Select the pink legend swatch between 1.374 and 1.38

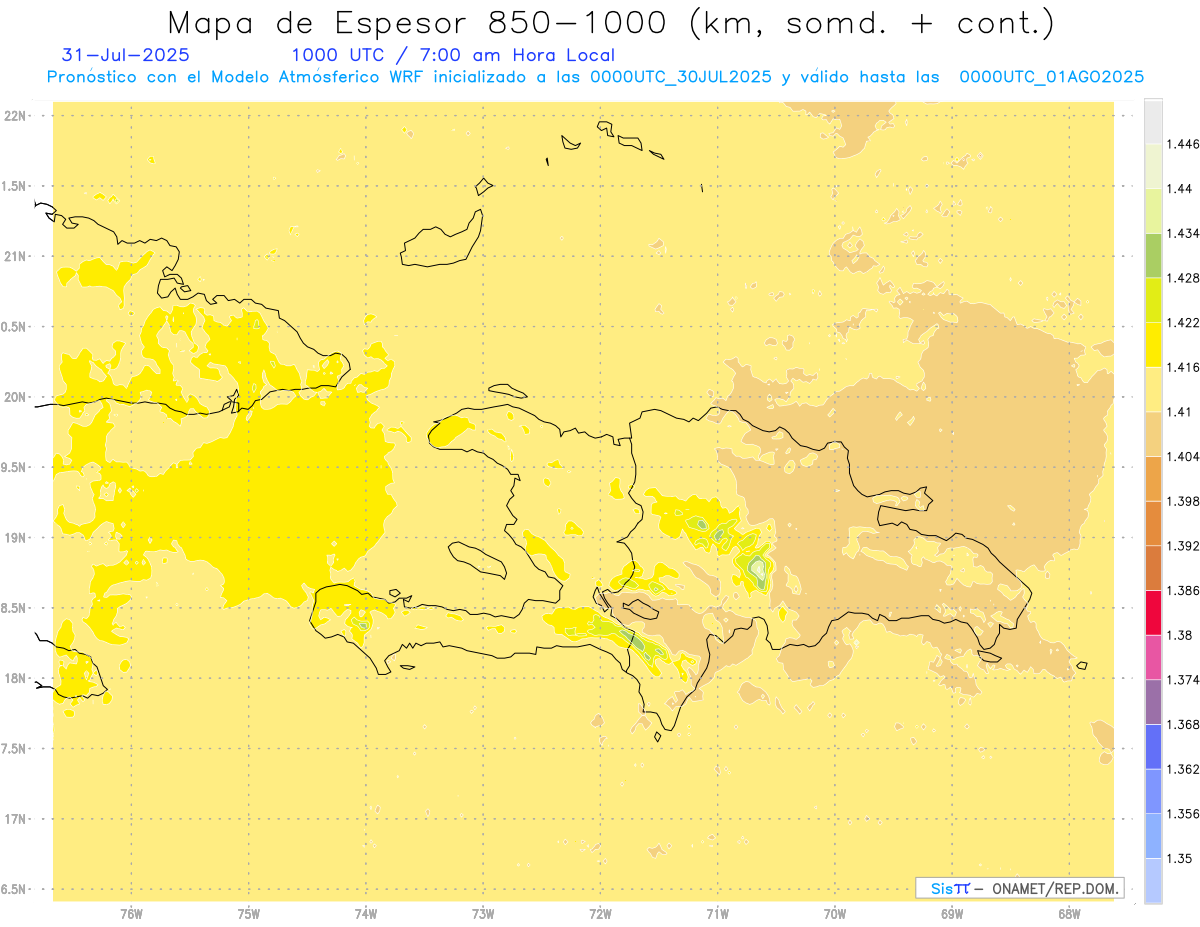click(1152, 657)
